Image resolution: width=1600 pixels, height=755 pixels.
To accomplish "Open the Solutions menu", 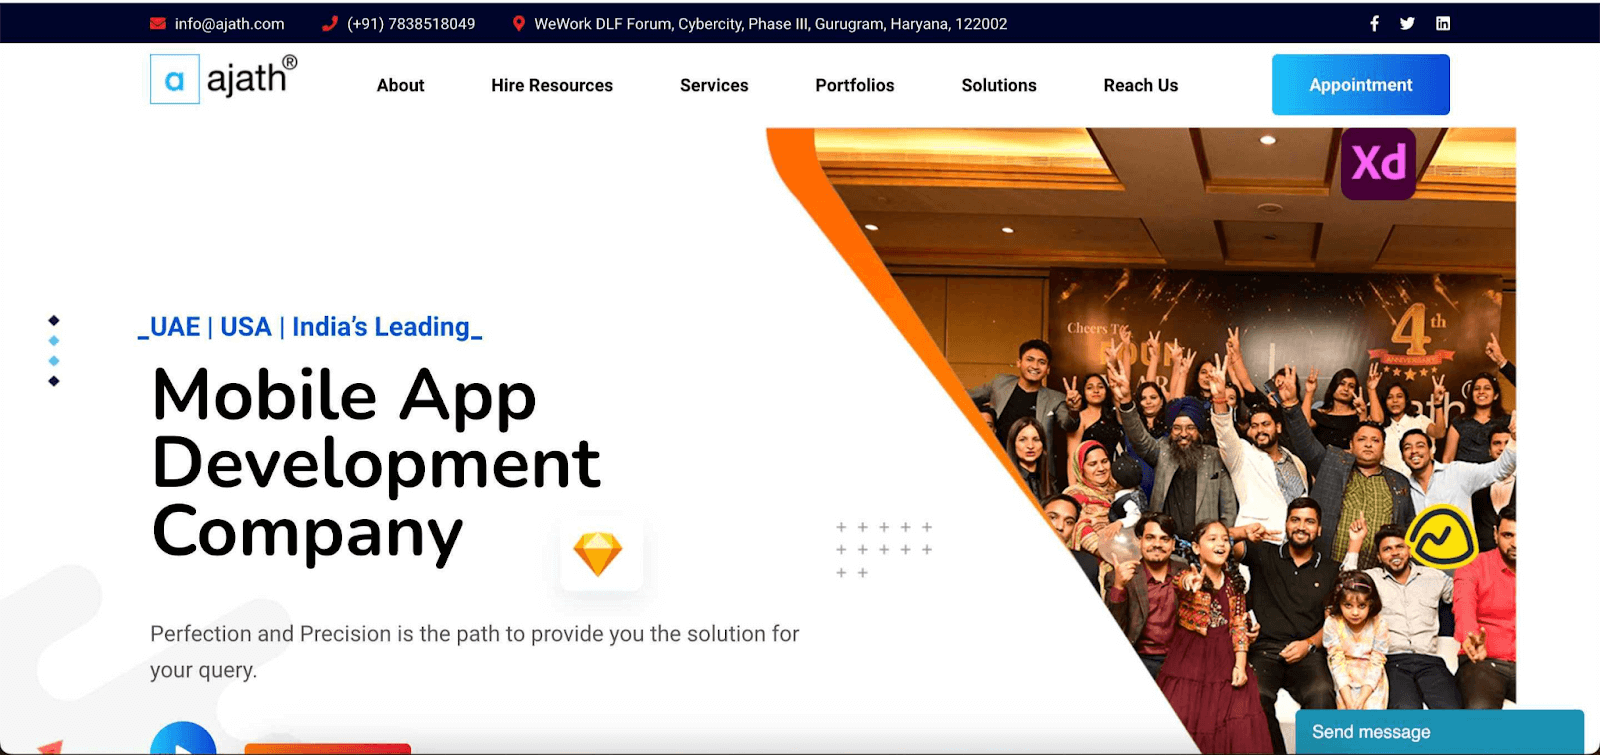I will tap(999, 85).
